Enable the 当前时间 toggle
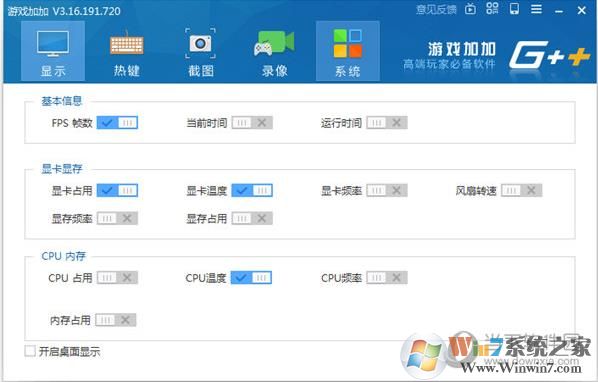This screenshot has width=598, height=382. pyautogui.click(x=252, y=123)
